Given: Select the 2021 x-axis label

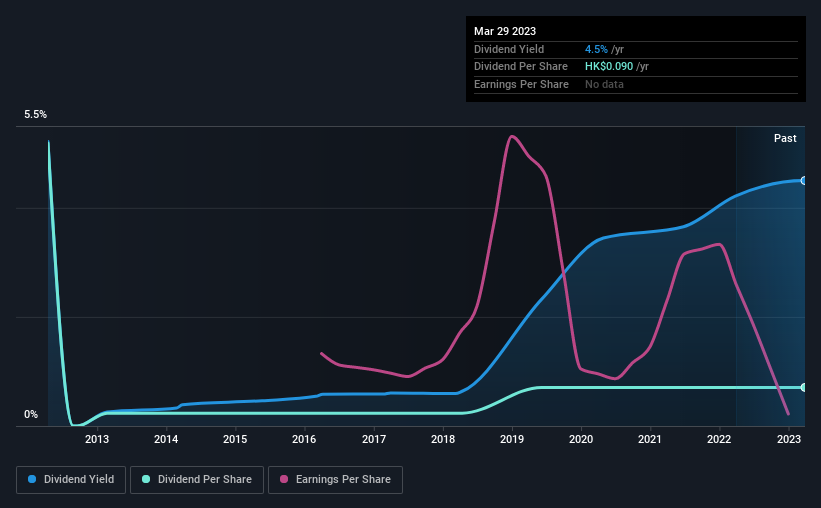Looking at the screenshot, I should click(650, 439).
